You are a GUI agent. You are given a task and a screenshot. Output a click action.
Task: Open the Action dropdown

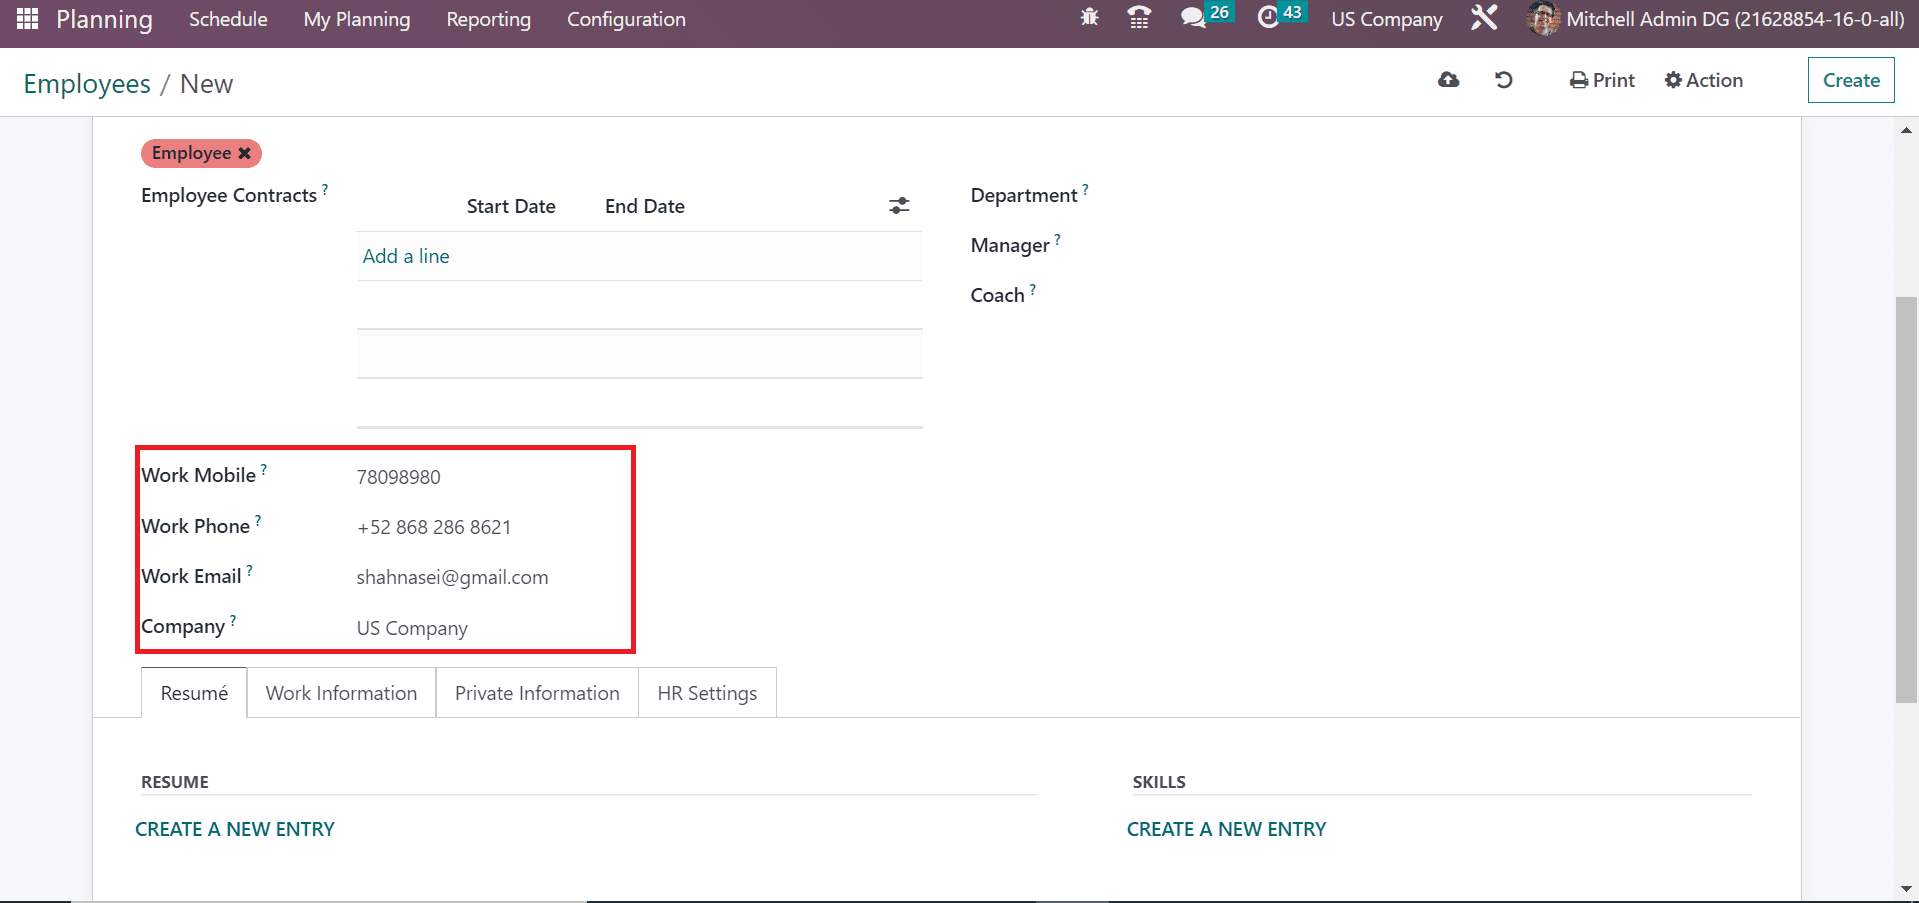[x=1703, y=80]
